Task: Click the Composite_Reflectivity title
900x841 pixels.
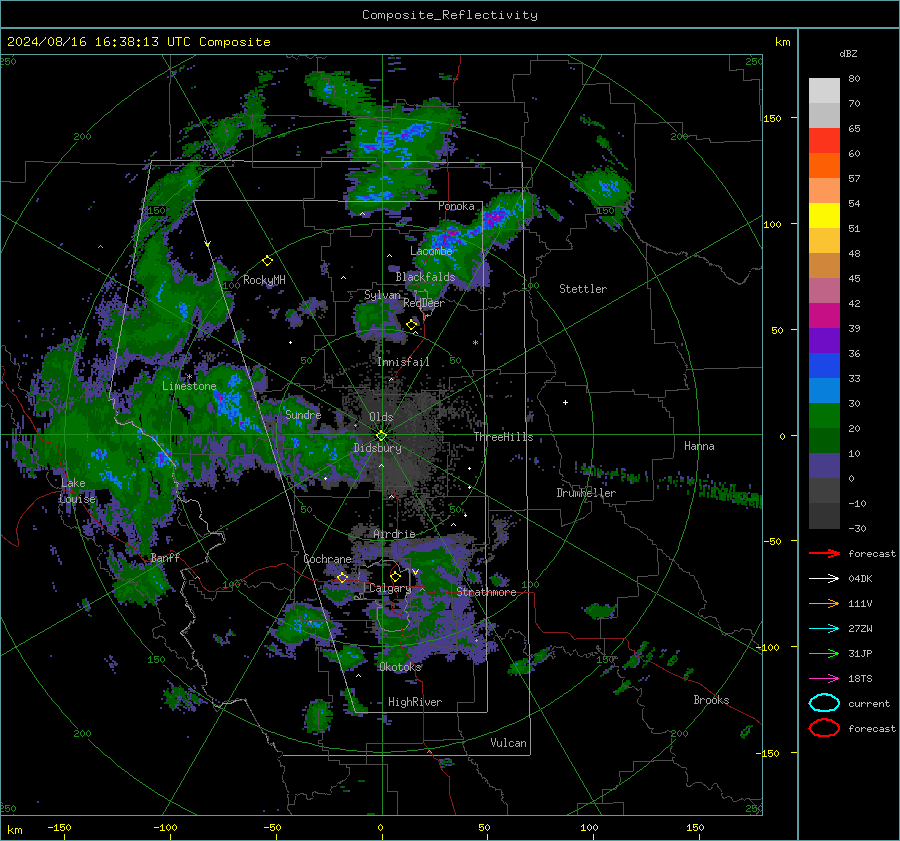Action: (449, 15)
